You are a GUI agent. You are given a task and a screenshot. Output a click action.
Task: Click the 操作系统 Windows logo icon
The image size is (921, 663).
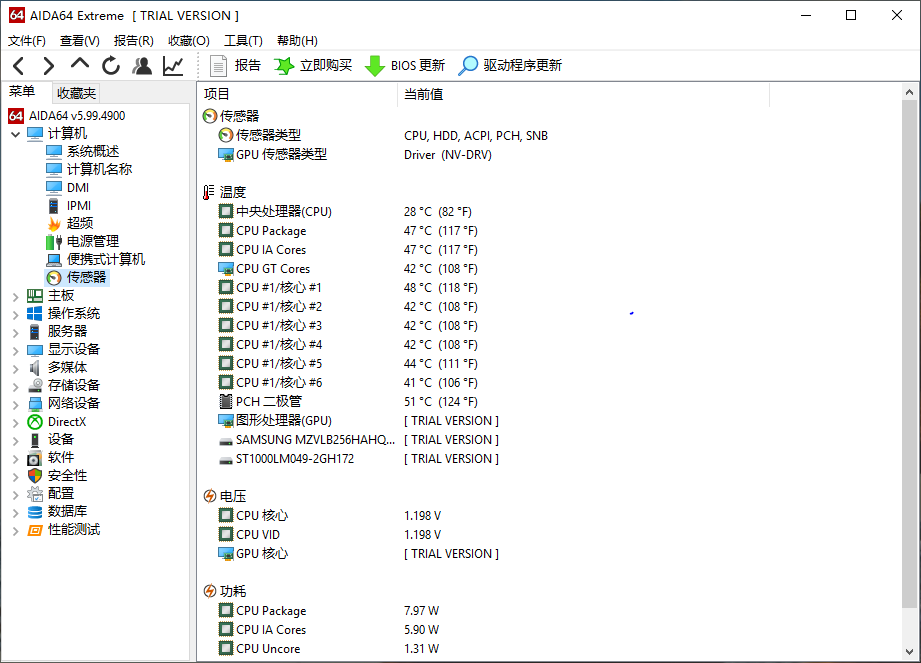click(x=35, y=314)
